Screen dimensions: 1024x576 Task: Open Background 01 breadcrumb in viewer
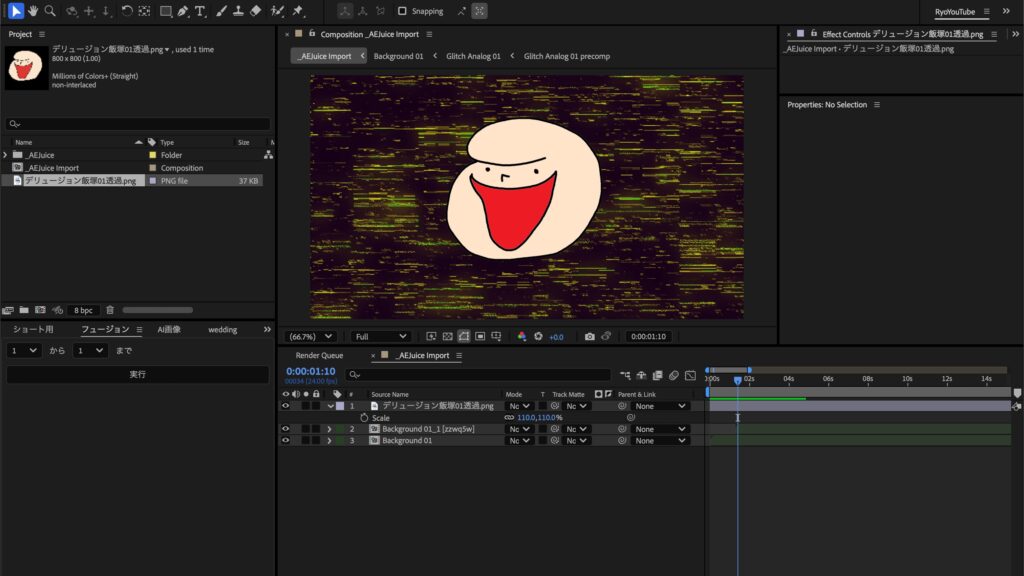(x=398, y=56)
